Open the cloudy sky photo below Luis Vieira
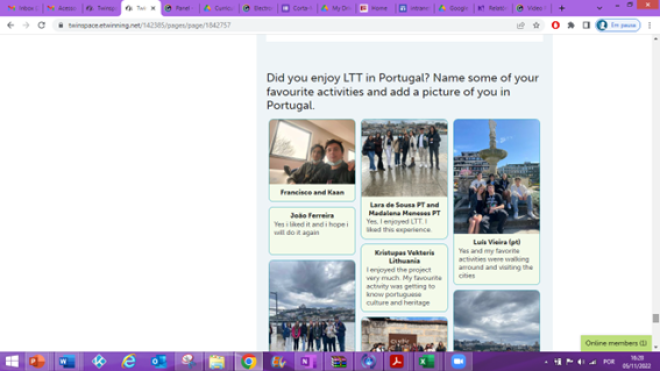 pos(497,321)
